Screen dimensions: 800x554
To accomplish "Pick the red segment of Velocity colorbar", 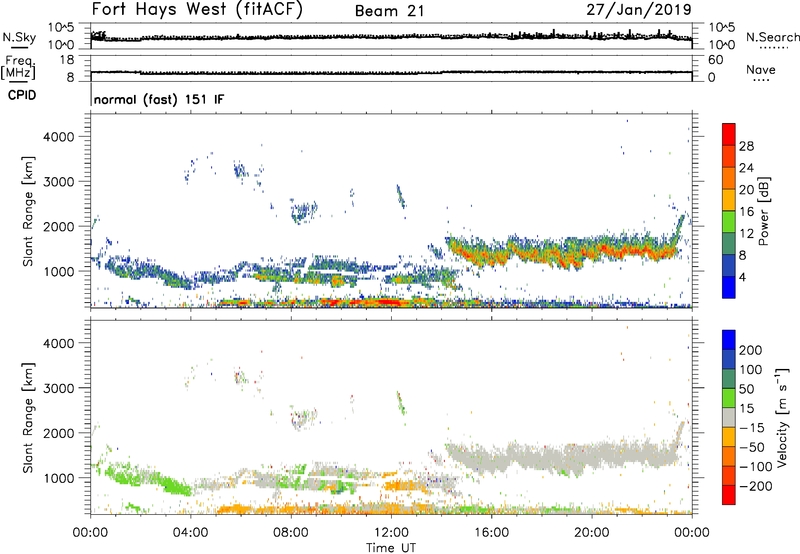I will coord(729,495).
